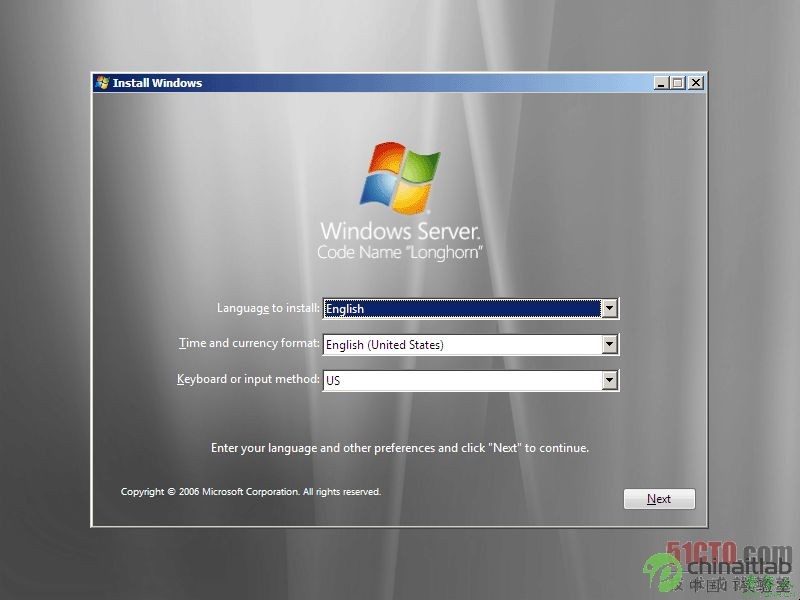Minimize the Install Windows dialog
The height and width of the screenshot is (600, 800).
(x=661, y=83)
